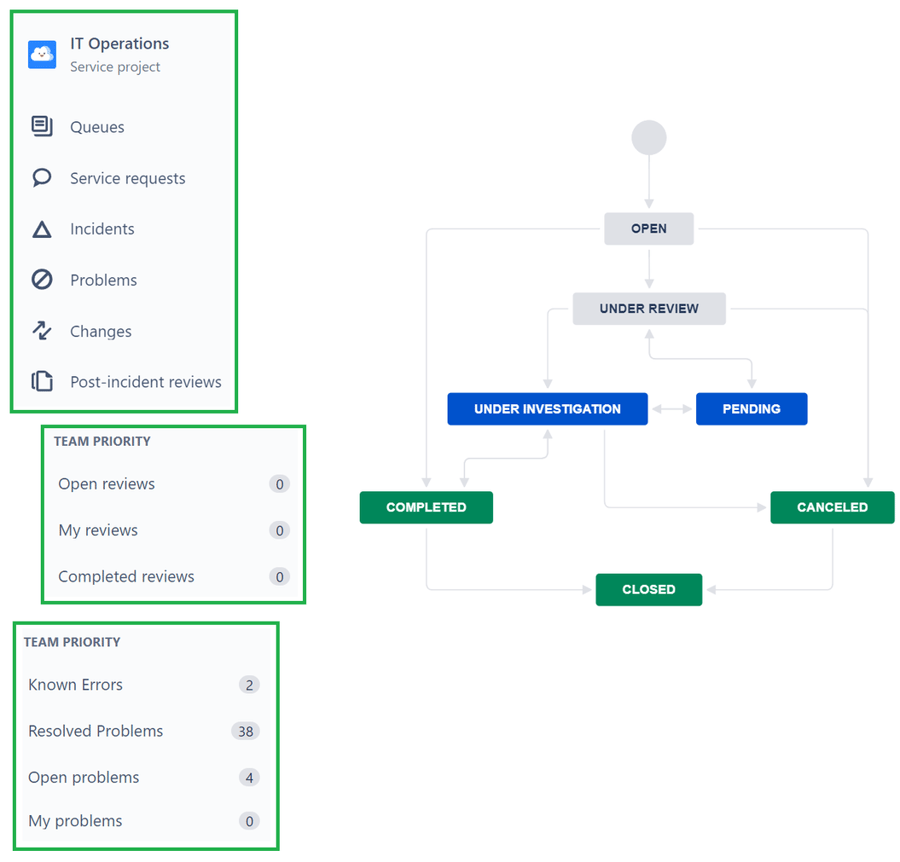Click the PENDING status node

751,408
